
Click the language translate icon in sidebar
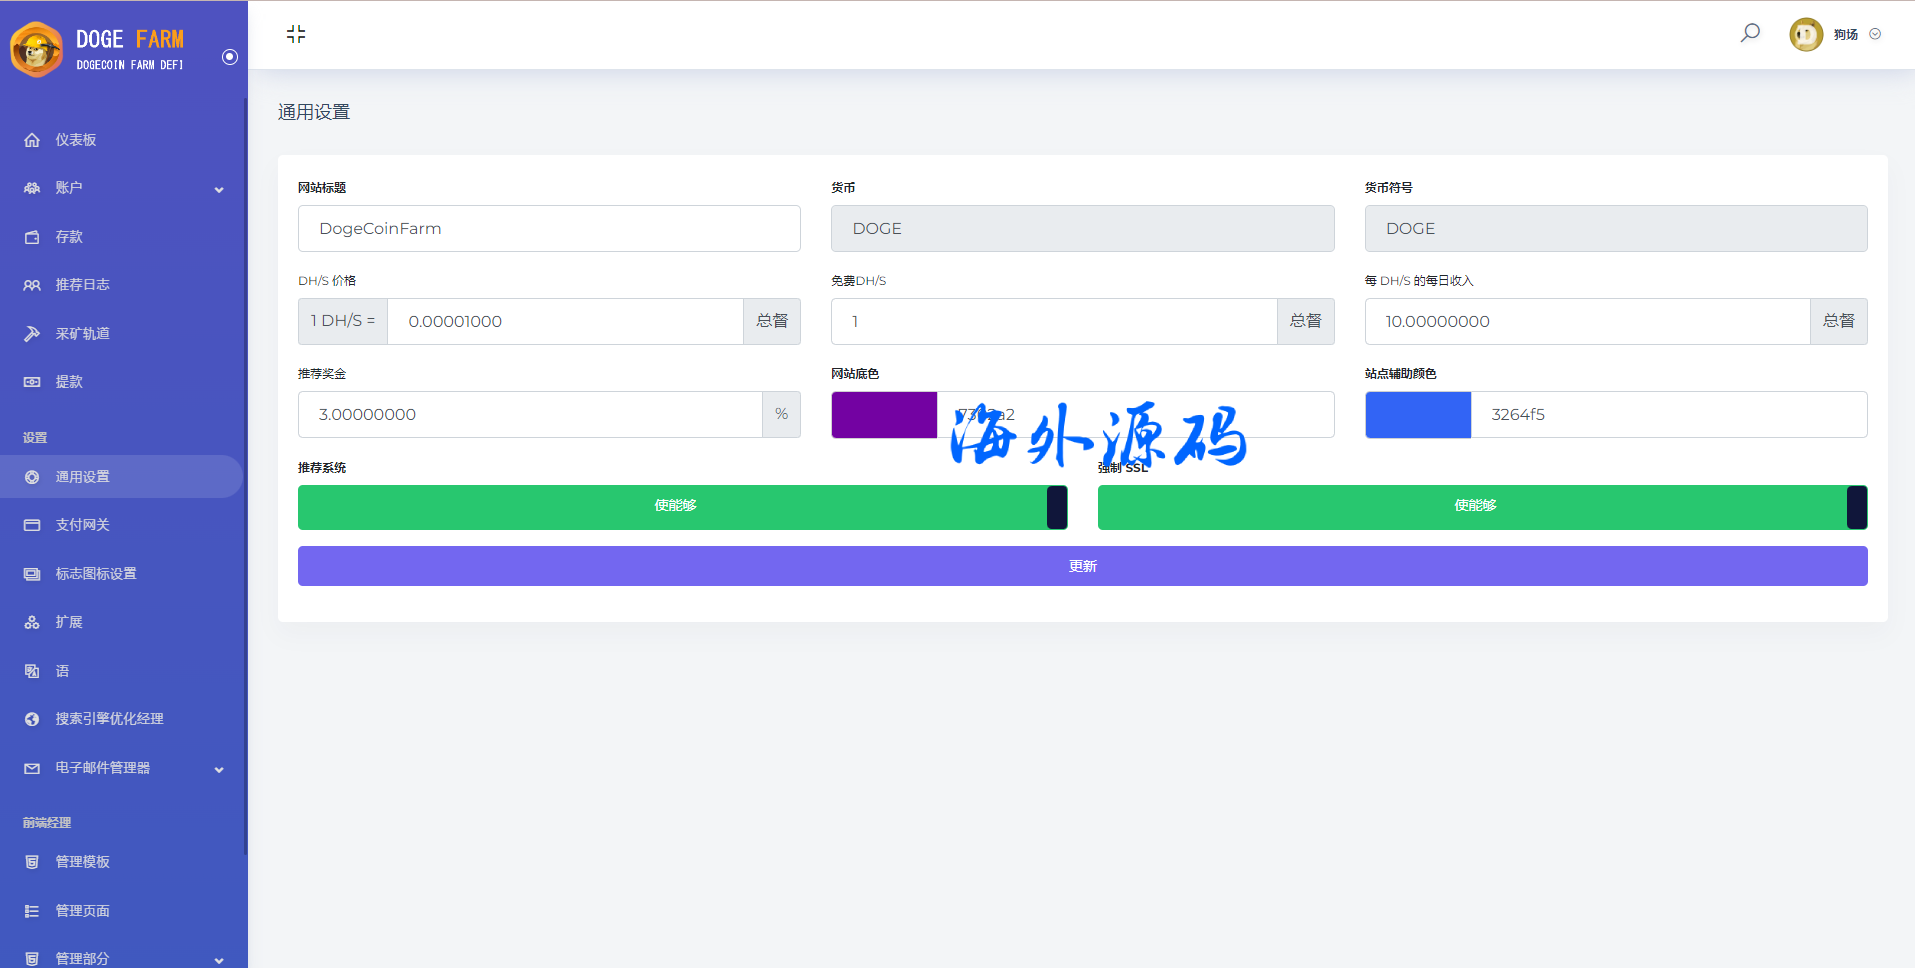(32, 671)
